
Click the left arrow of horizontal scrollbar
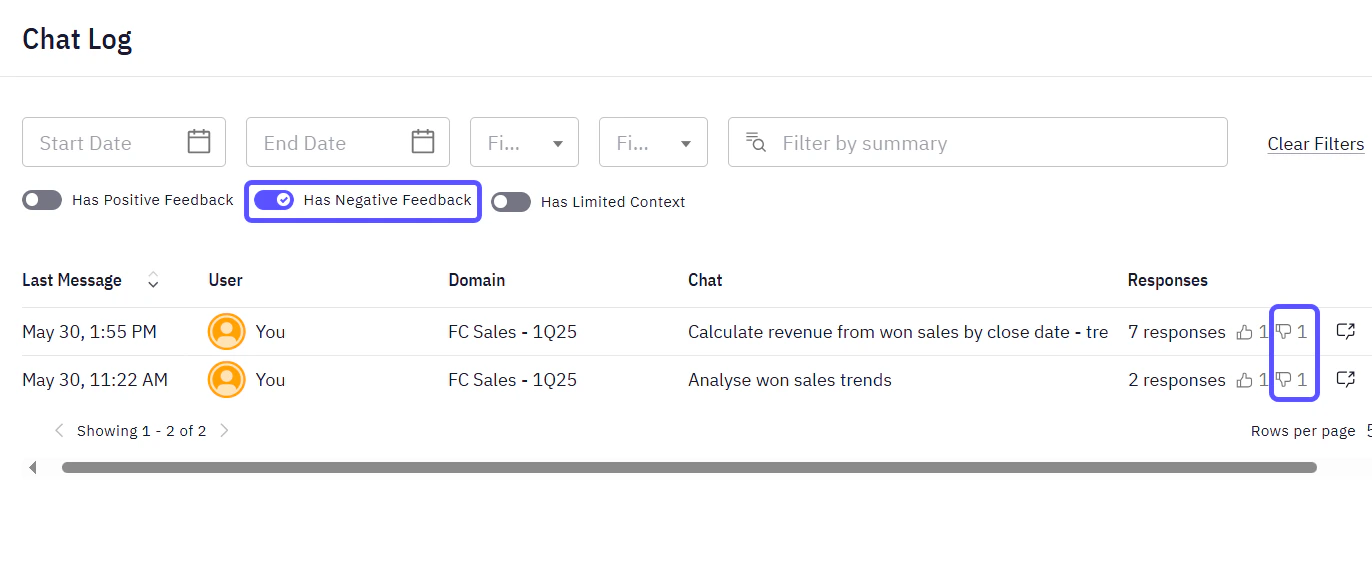click(x=33, y=467)
